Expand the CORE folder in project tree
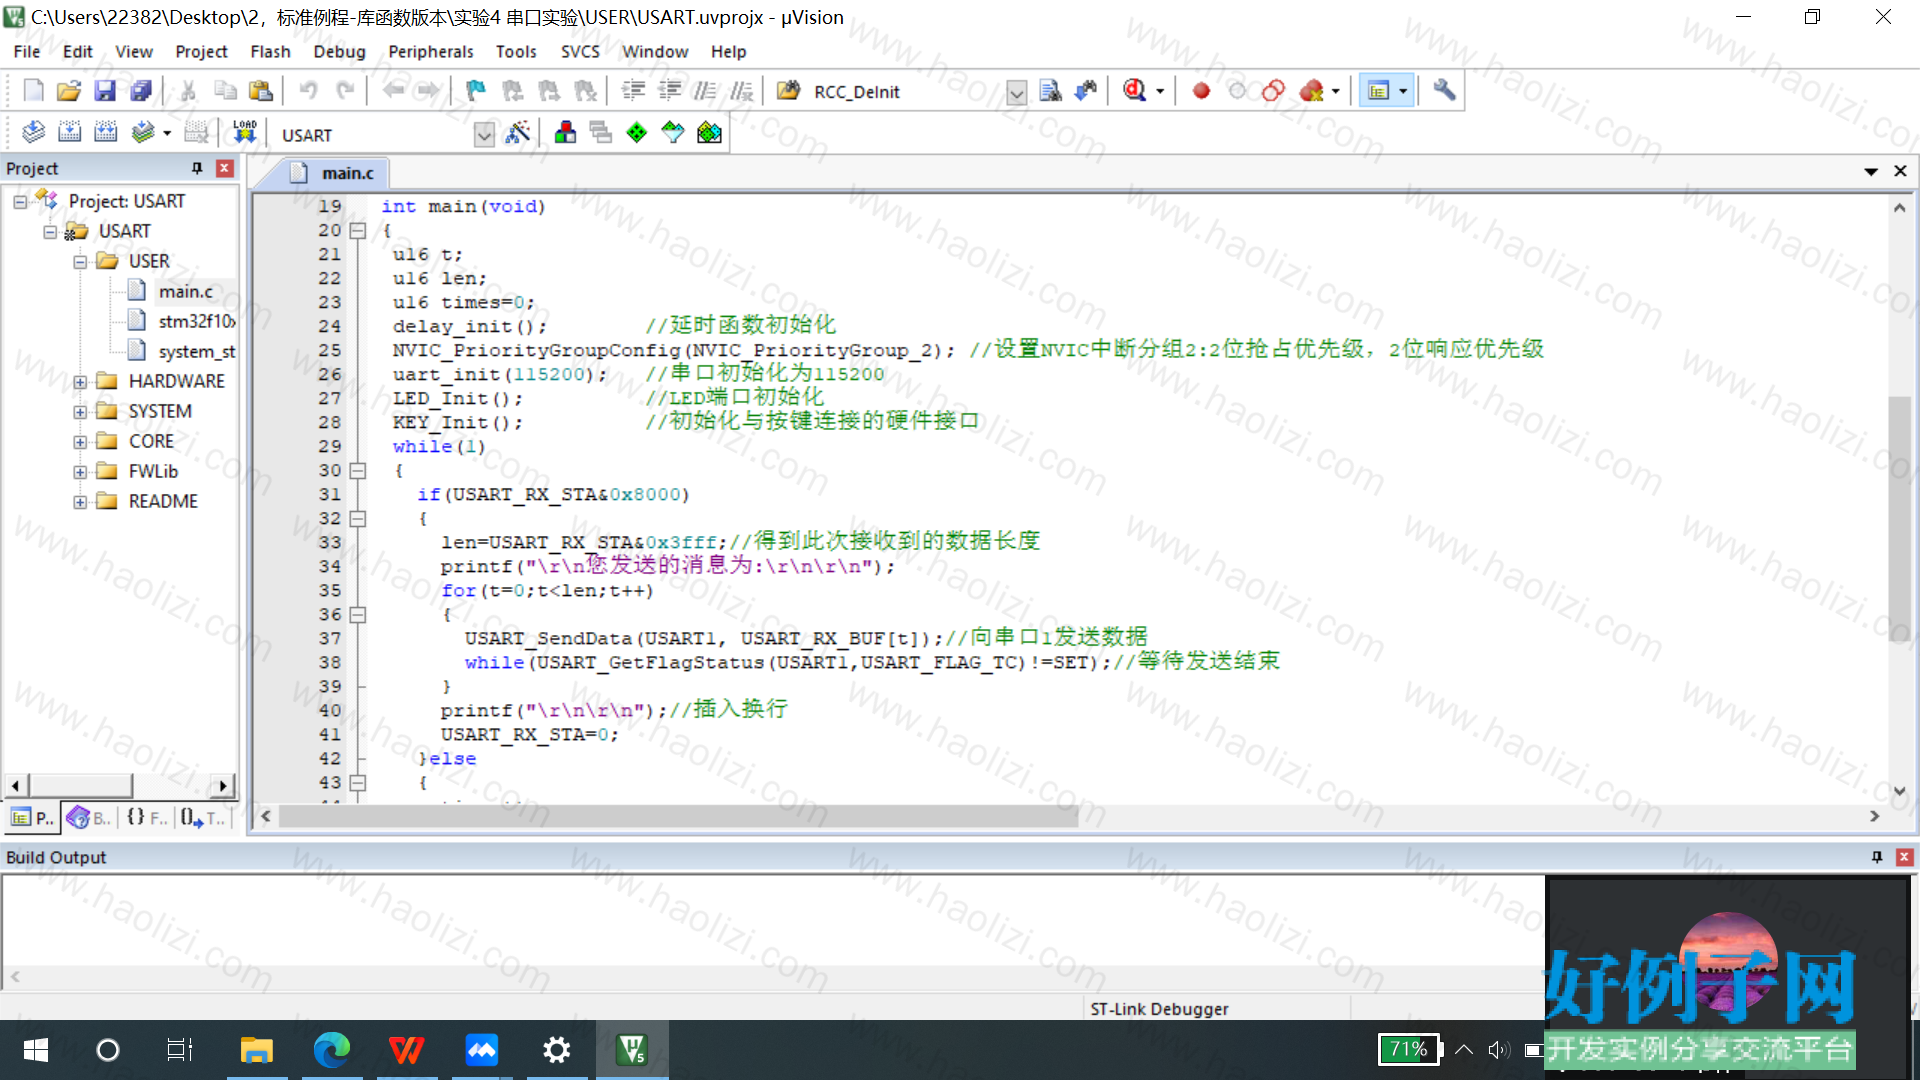The image size is (1920, 1080). click(x=80, y=442)
